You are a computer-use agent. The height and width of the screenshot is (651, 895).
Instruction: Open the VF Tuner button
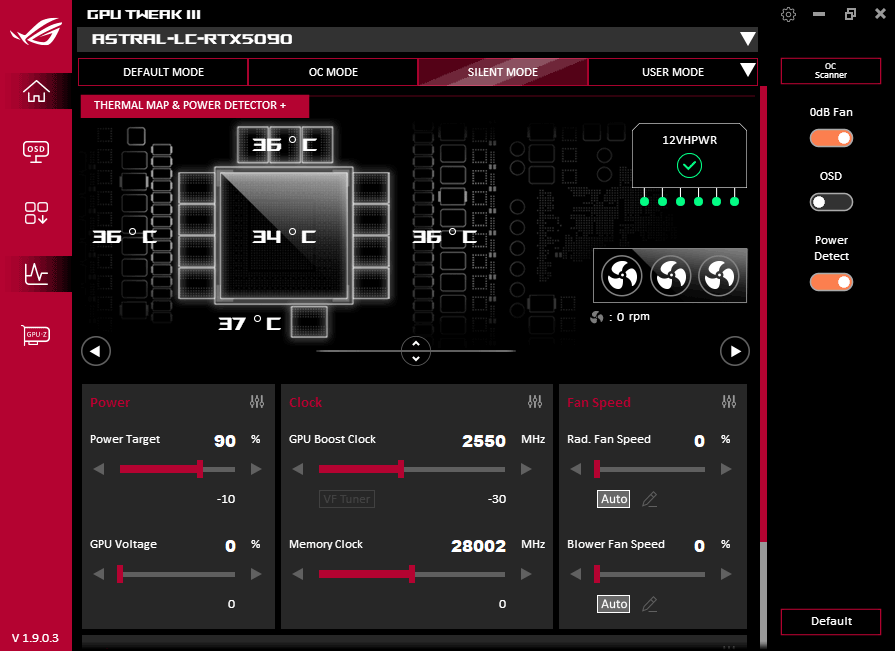346,499
